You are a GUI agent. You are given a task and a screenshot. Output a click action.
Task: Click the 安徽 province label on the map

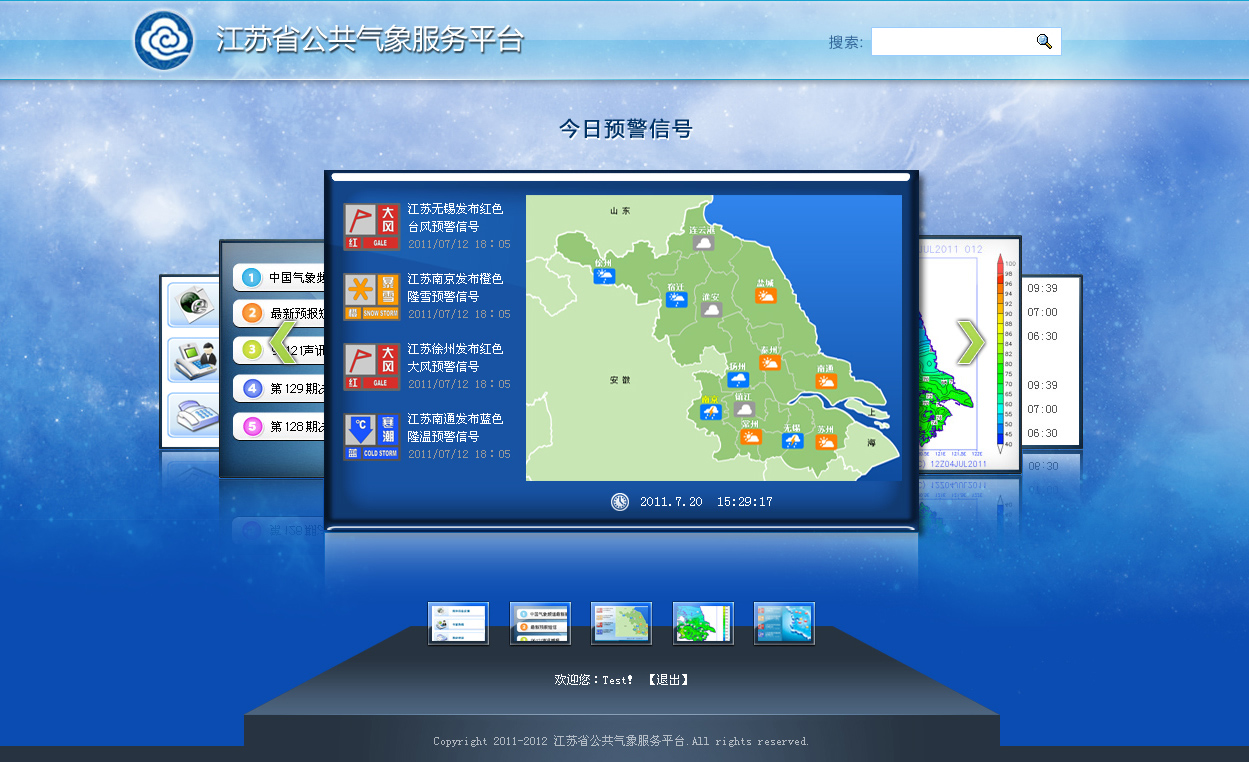pyautogui.click(x=620, y=380)
